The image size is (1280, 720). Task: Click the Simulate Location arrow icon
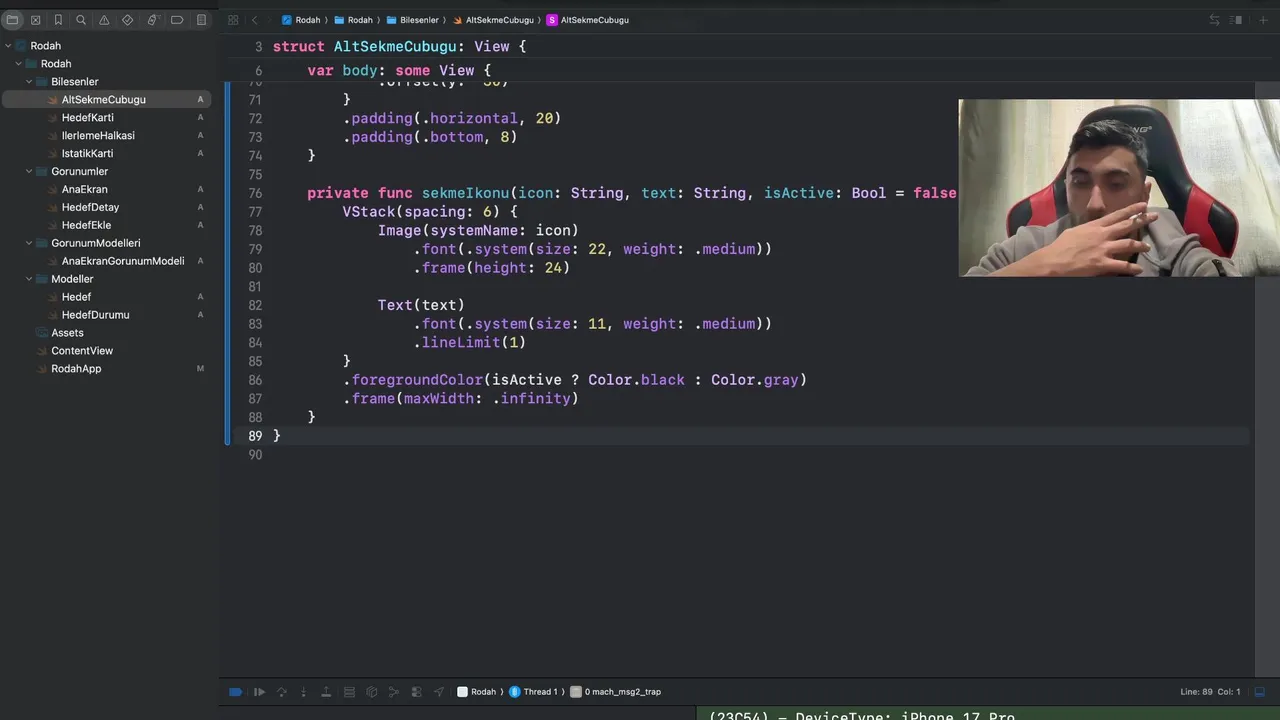pyautogui.click(x=439, y=692)
